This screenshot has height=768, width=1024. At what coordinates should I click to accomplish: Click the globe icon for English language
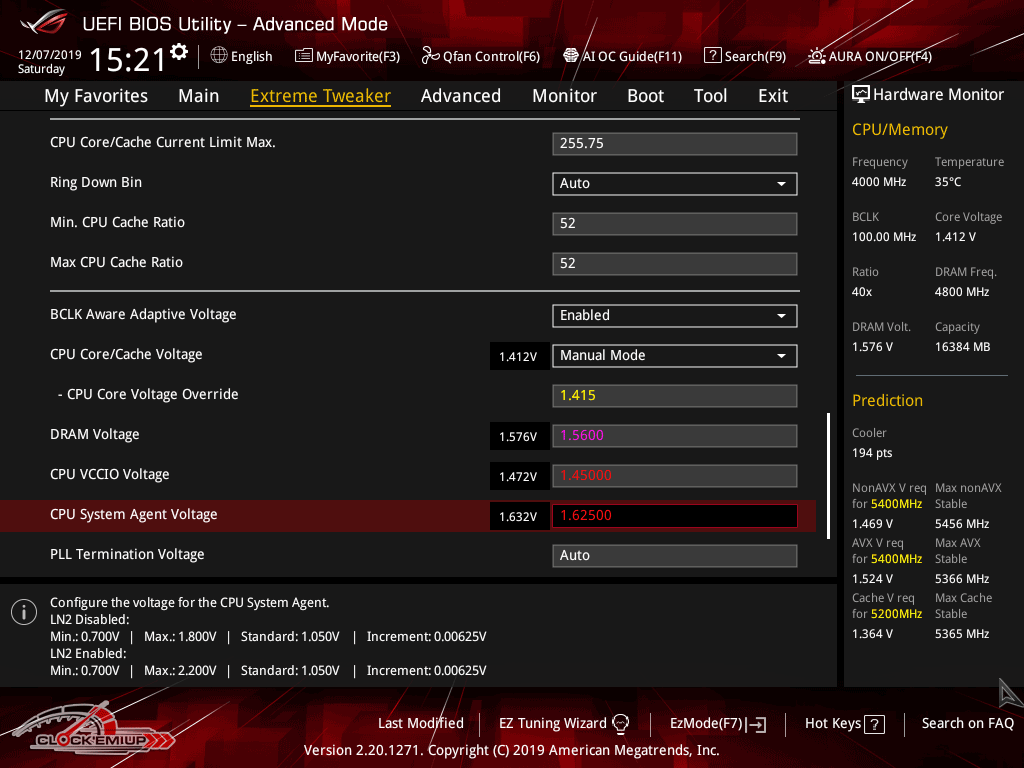219,56
